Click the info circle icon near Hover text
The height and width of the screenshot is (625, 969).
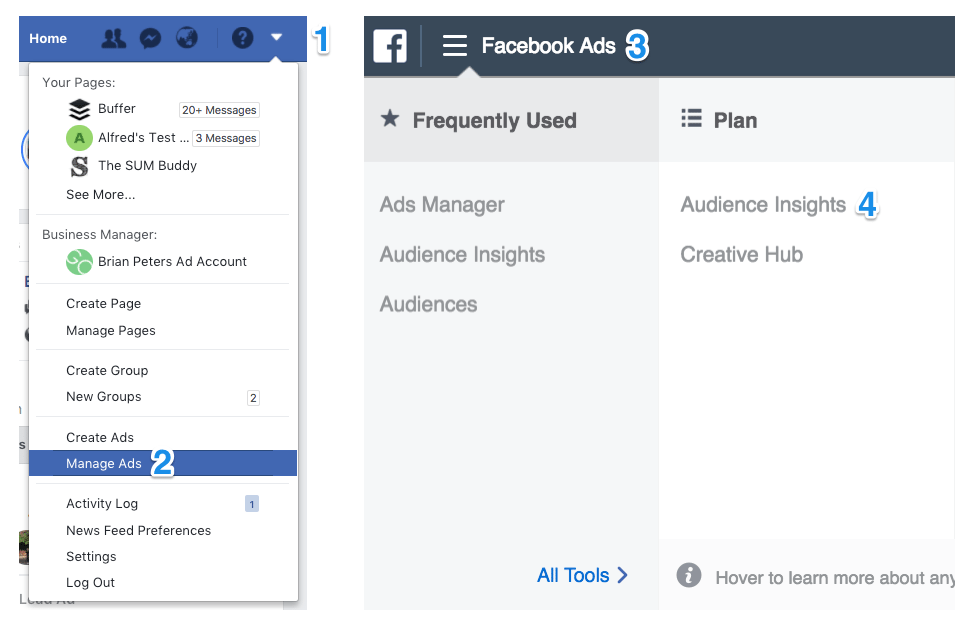pyautogui.click(x=688, y=577)
